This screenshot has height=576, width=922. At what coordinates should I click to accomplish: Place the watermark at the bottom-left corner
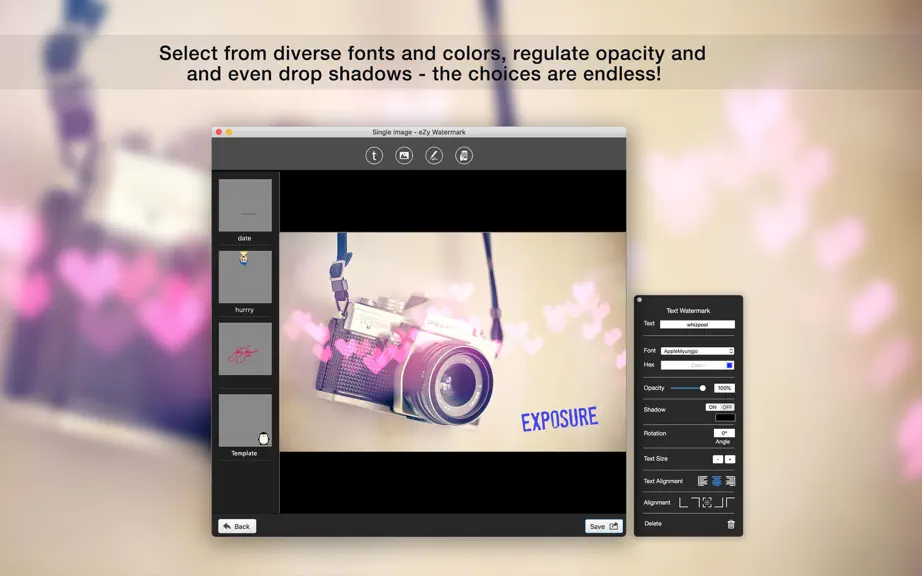[683, 503]
